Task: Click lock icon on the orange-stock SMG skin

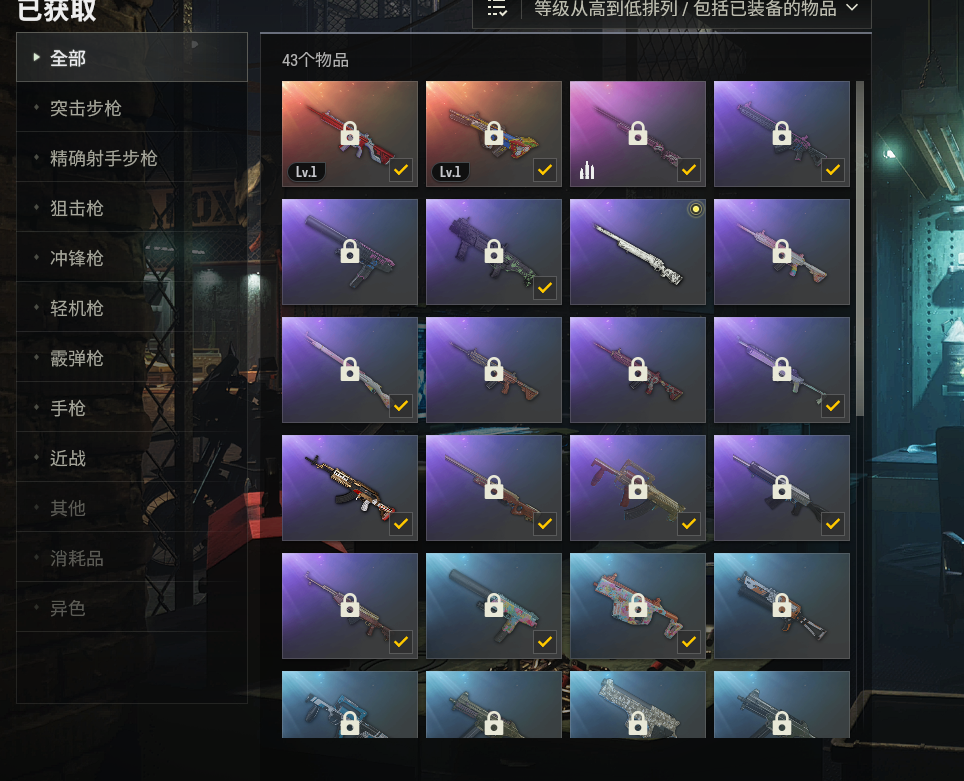Action: 781,605
